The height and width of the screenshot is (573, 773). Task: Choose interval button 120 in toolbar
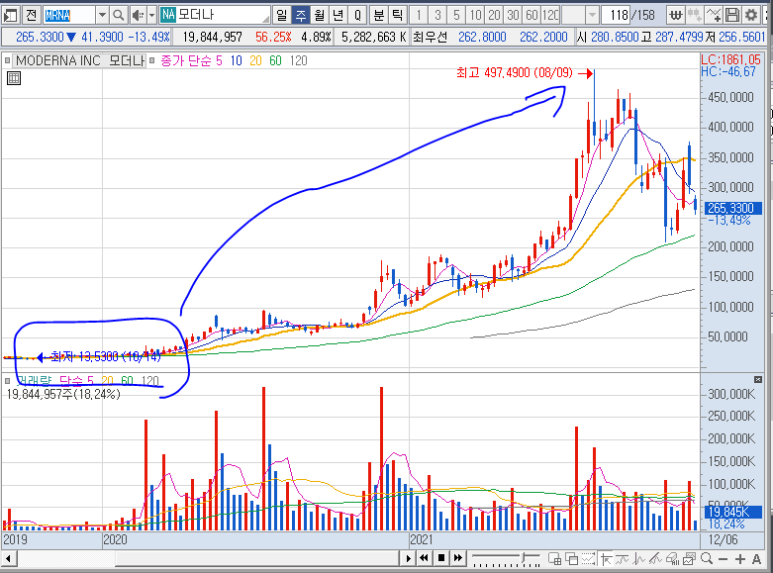[x=550, y=15]
